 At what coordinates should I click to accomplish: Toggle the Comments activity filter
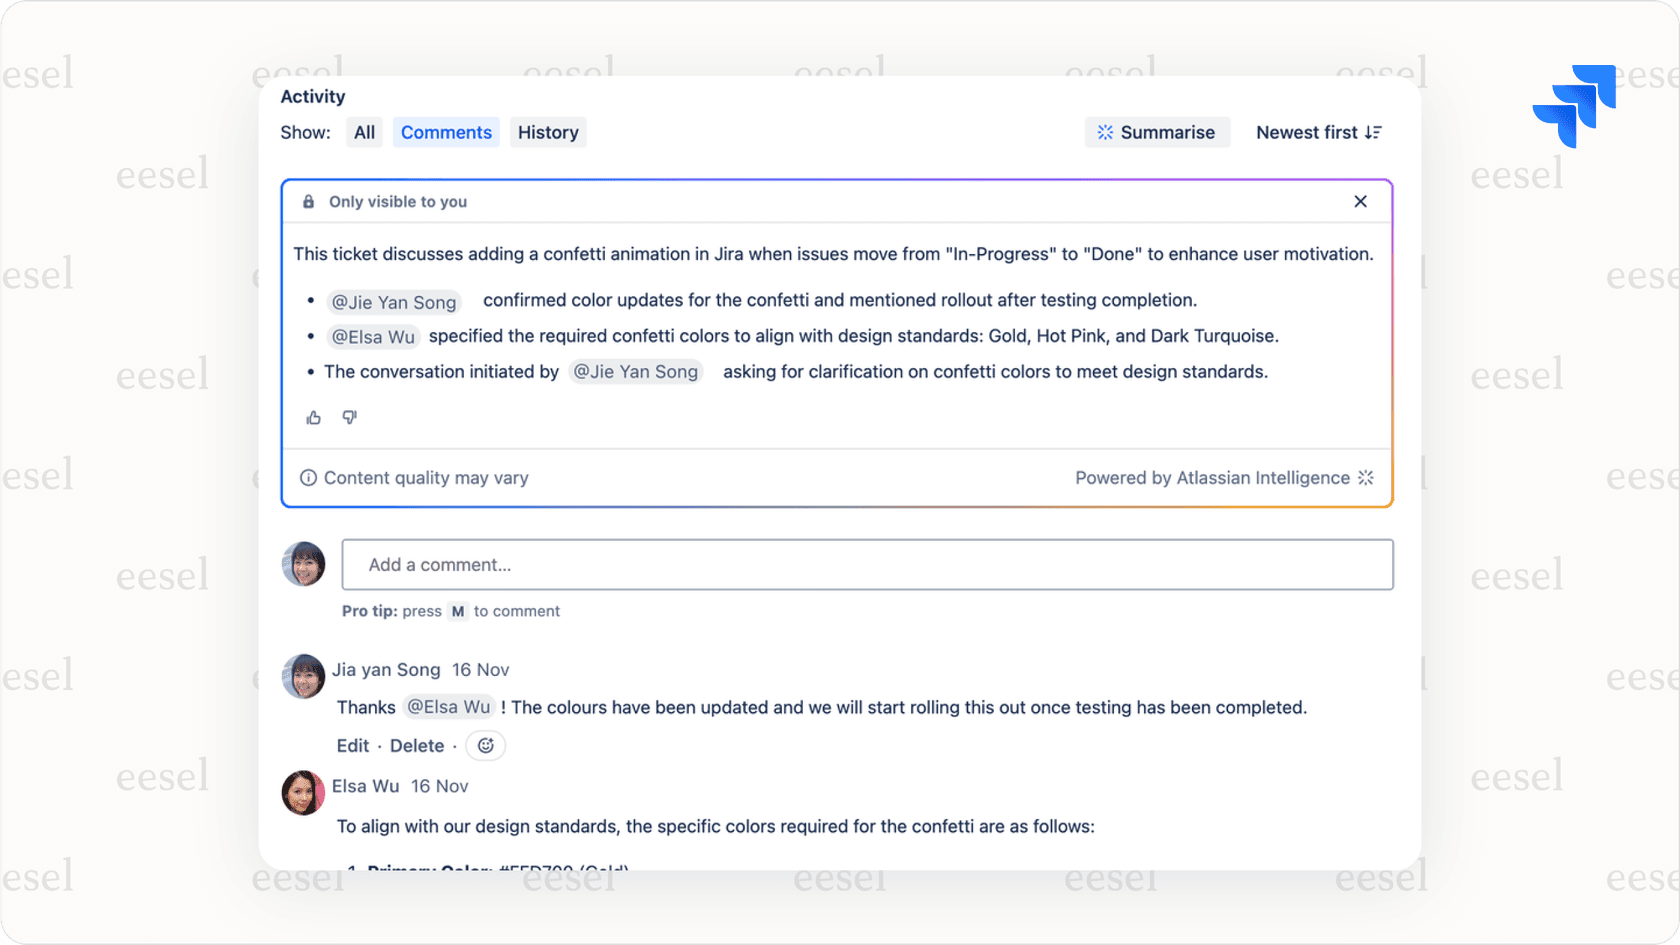[446, 132]
